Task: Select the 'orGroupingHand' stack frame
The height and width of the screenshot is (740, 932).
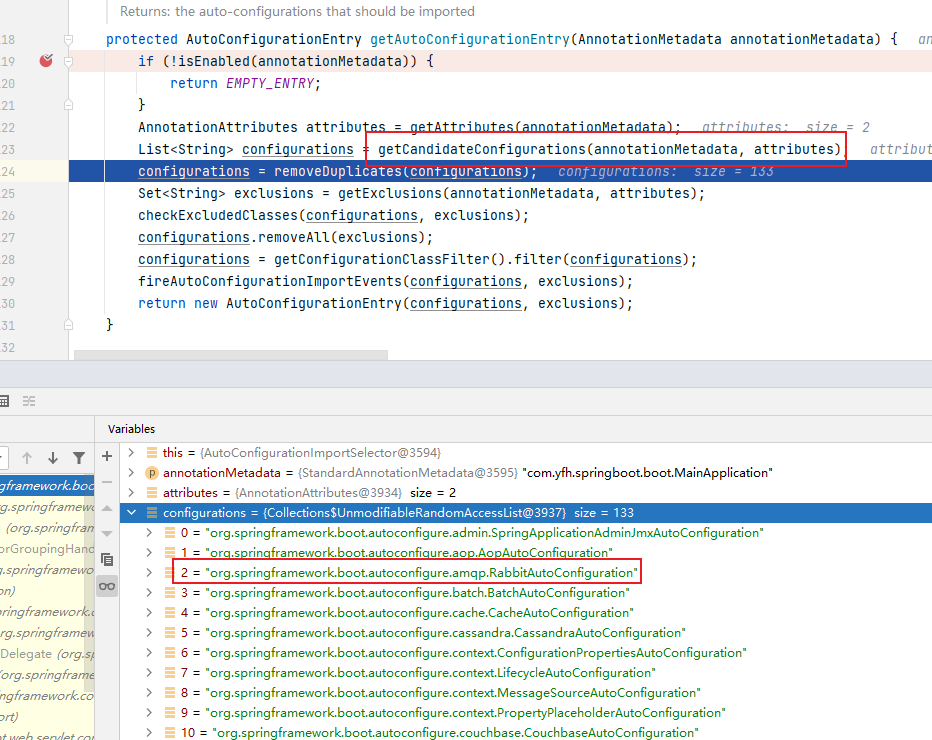Action: coord(47,549)
